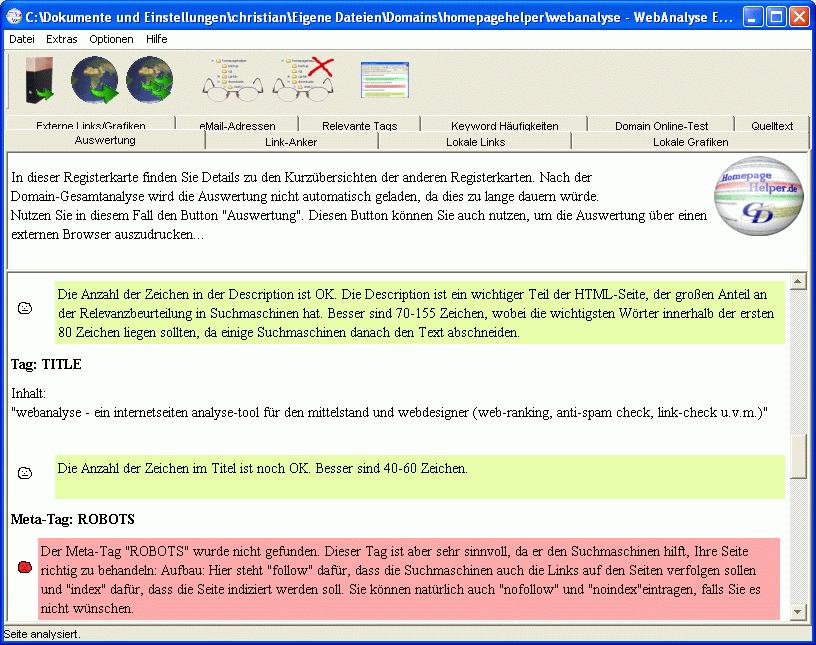Open the Optionen menu
Viewport: 816px width, 645px height.
coord(111,39)
